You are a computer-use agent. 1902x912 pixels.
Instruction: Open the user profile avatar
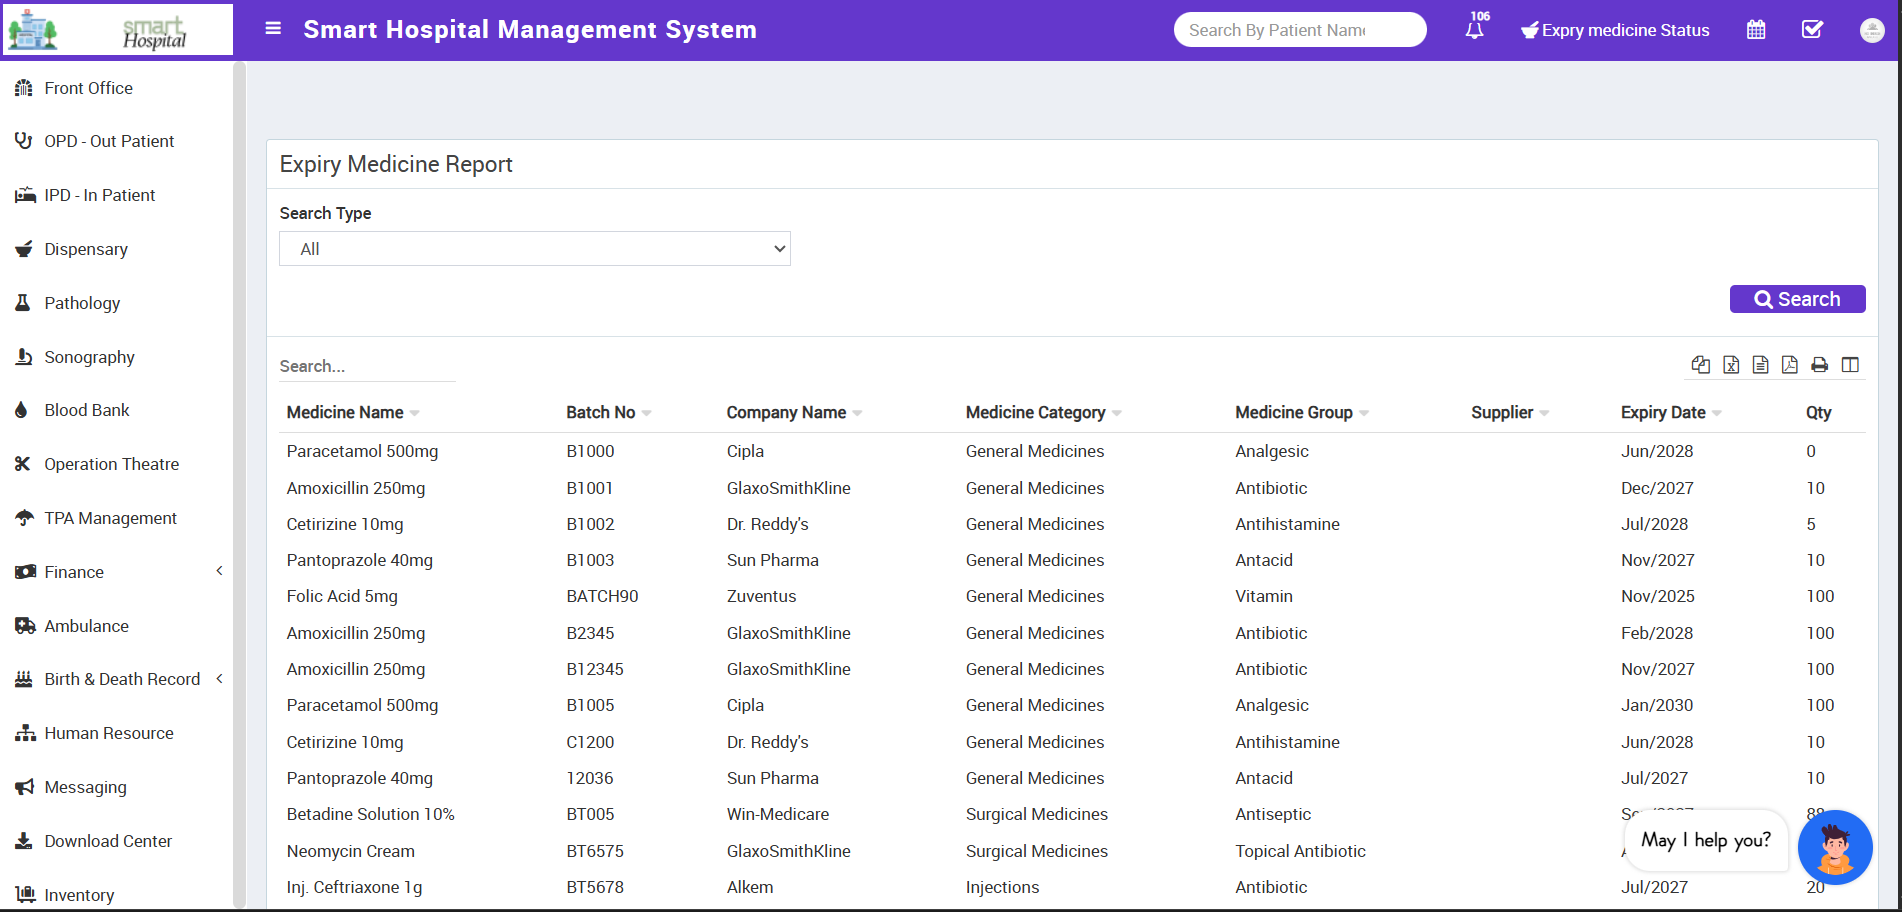1872,30
